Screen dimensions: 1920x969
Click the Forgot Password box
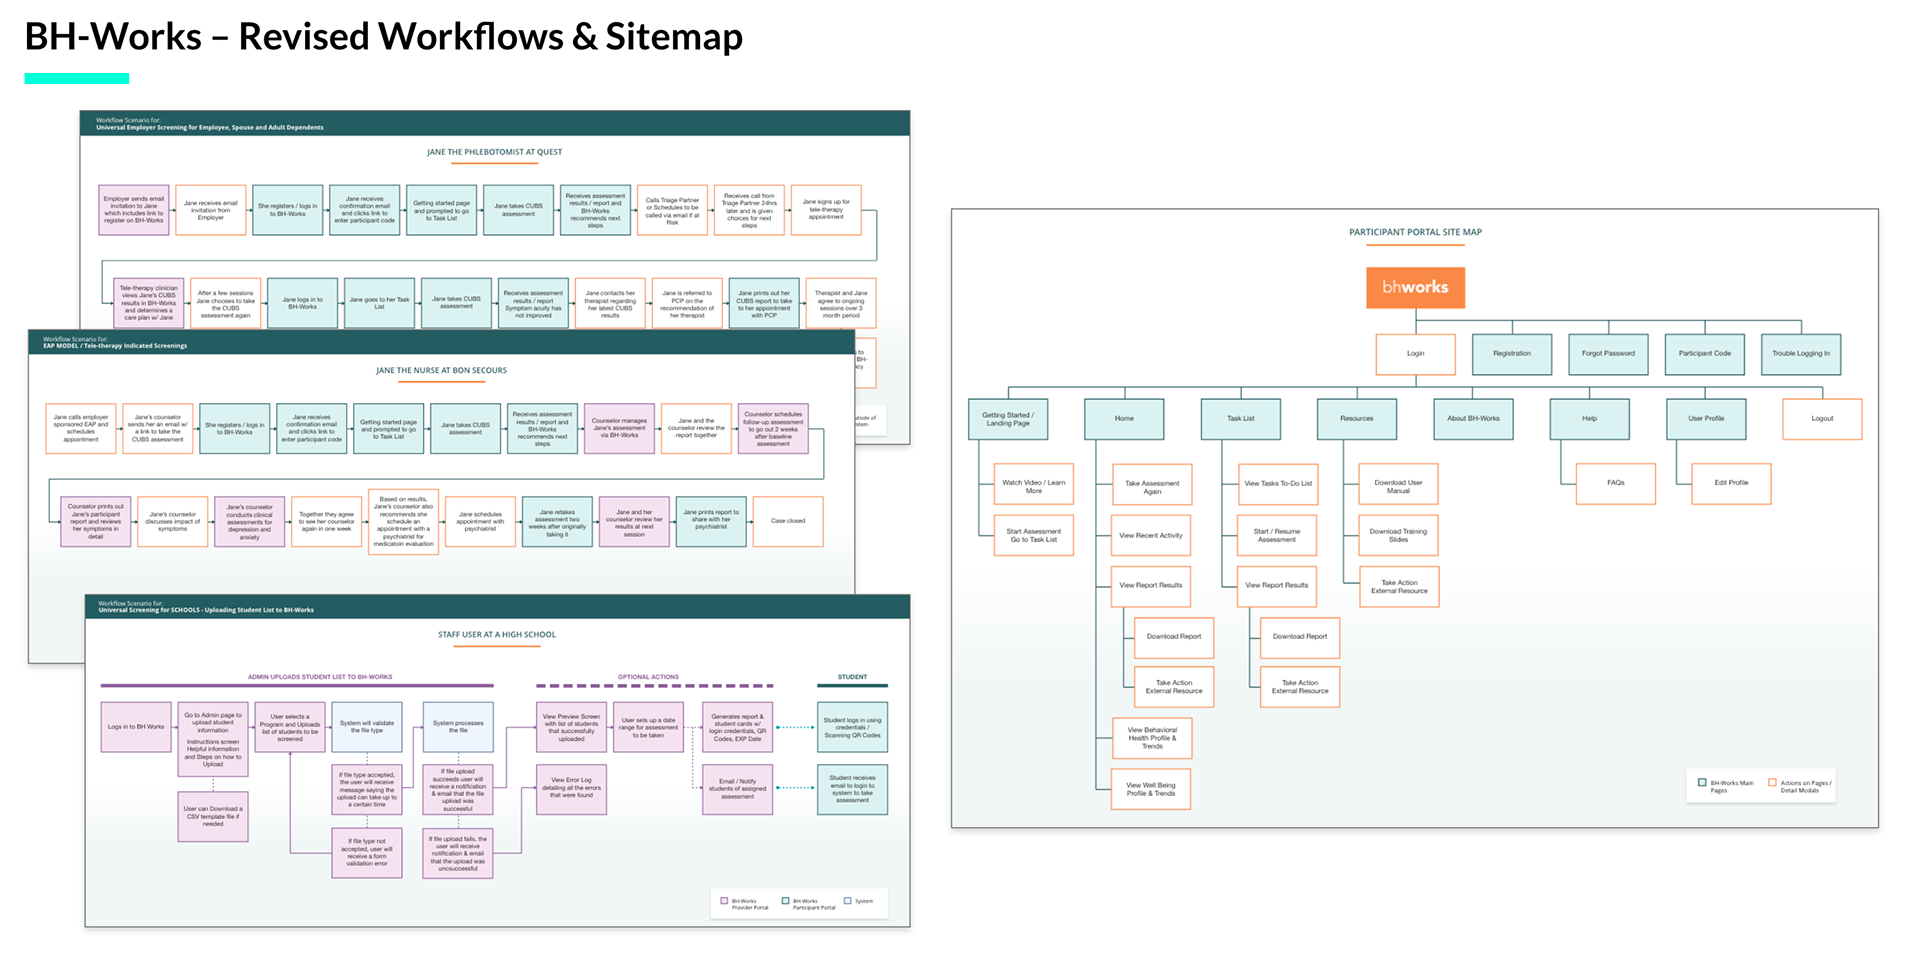coord(1608,354)
